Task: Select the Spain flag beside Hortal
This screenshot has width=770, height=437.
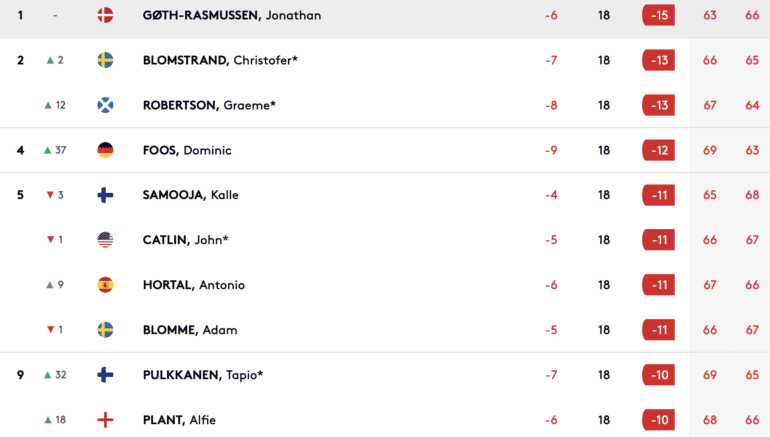Action: pos(105,285)
